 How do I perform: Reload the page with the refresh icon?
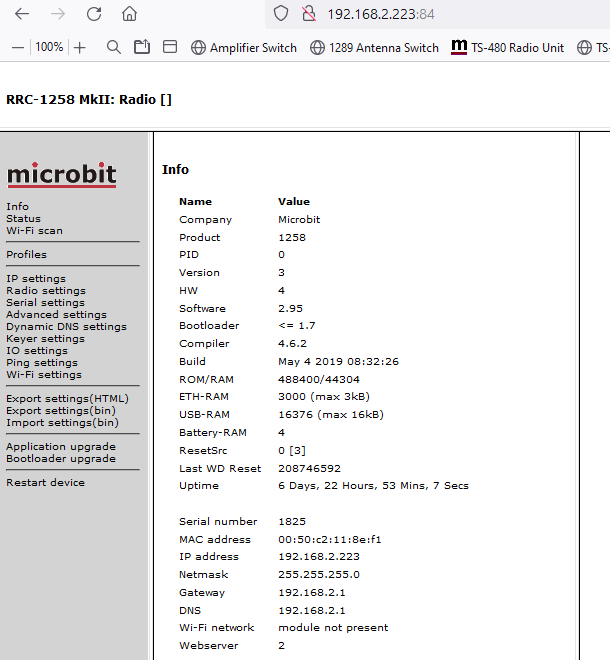[x=94, y=14]
